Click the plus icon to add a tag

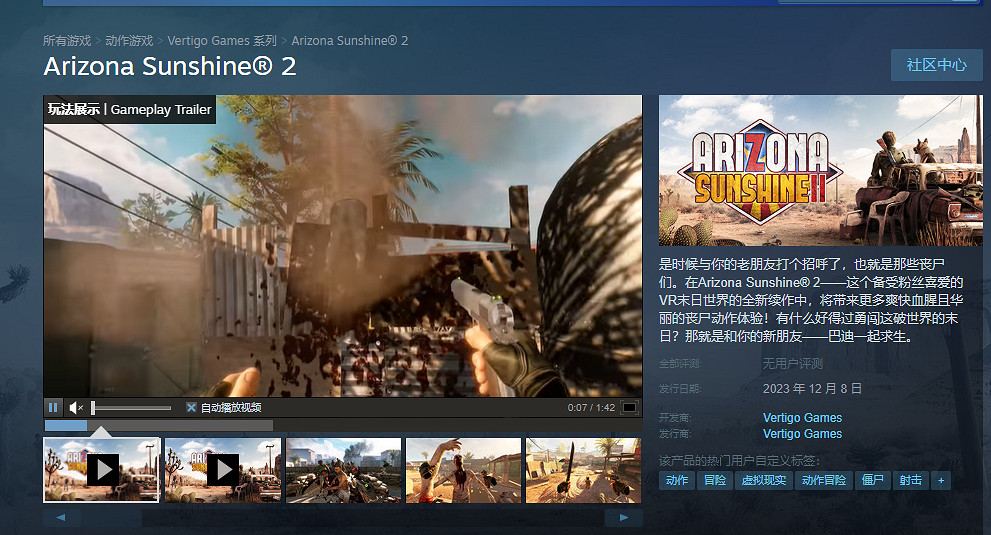[x=940, y=480]
